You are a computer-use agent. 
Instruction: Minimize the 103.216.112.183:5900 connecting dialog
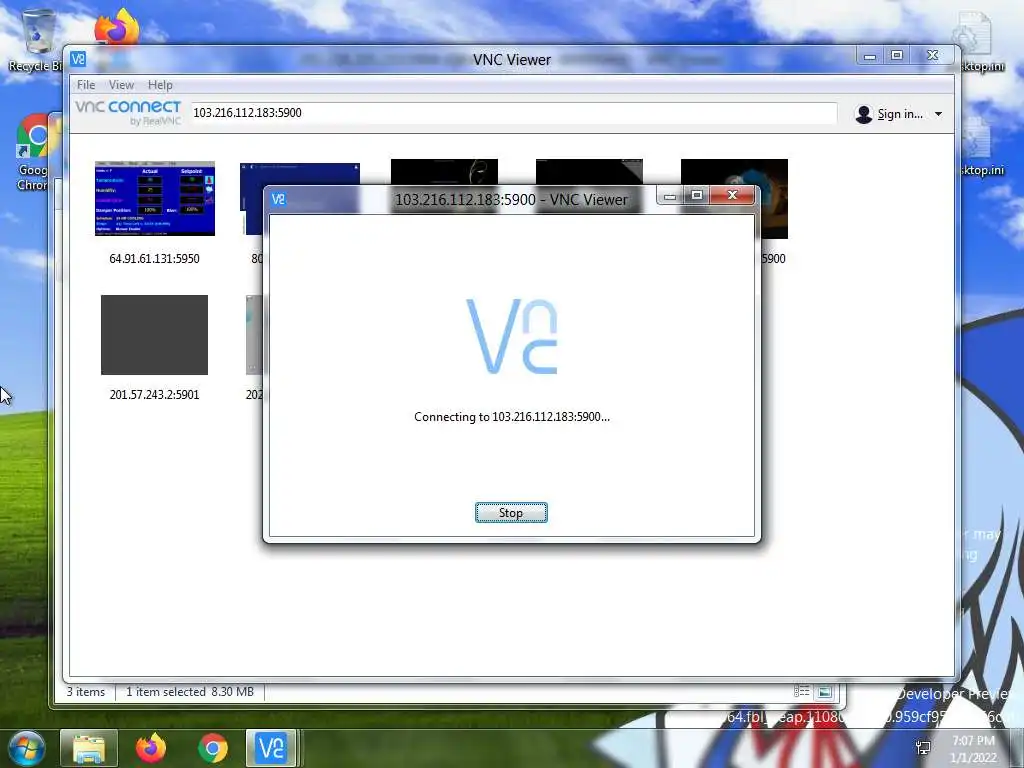(x=669, y=195)
